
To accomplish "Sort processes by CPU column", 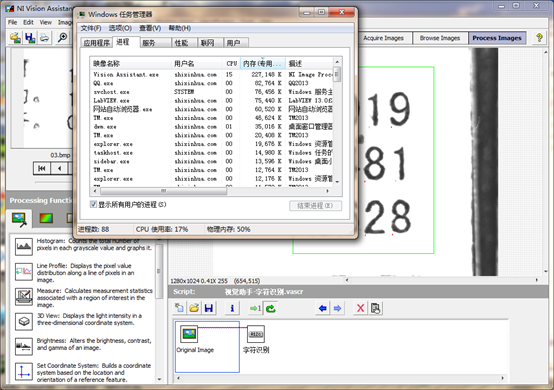I will tap(231, 63).
